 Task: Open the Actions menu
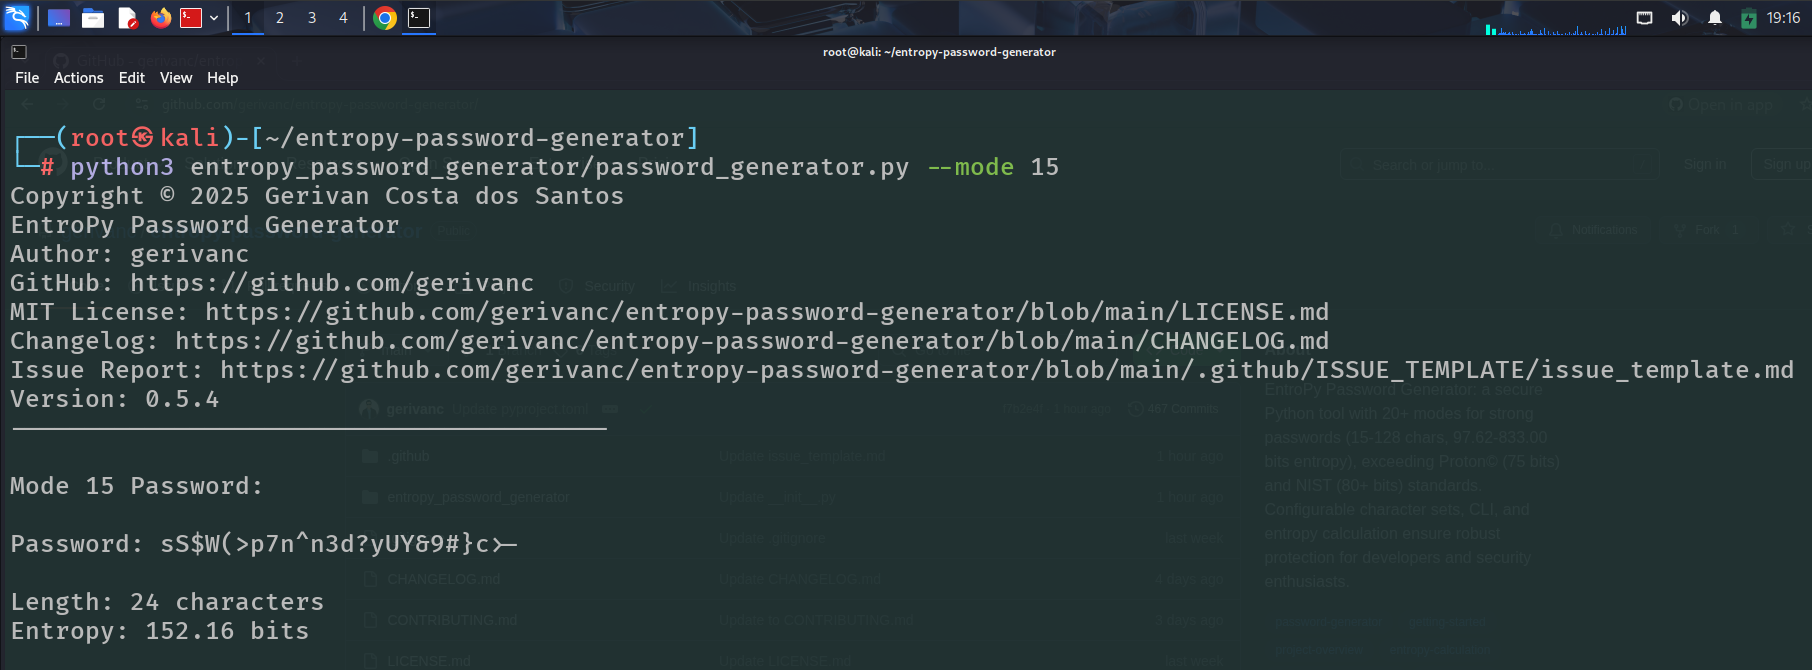(x=79, y=78)
